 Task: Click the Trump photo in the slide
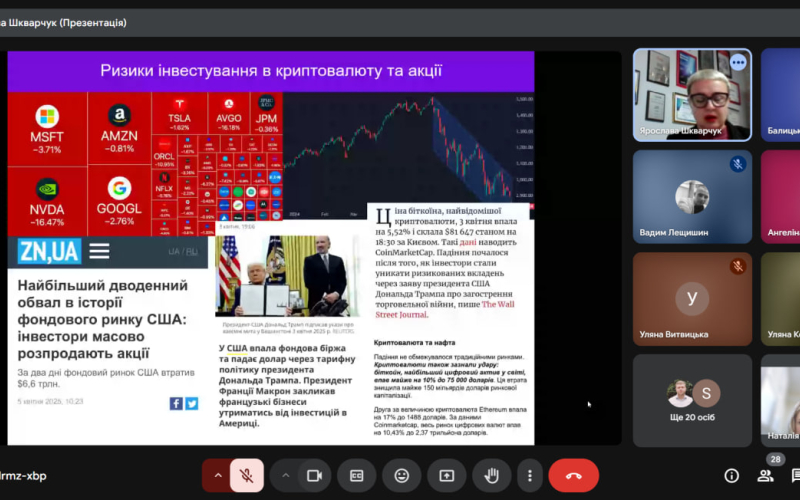pyautogui.click(x=287, y=276)
